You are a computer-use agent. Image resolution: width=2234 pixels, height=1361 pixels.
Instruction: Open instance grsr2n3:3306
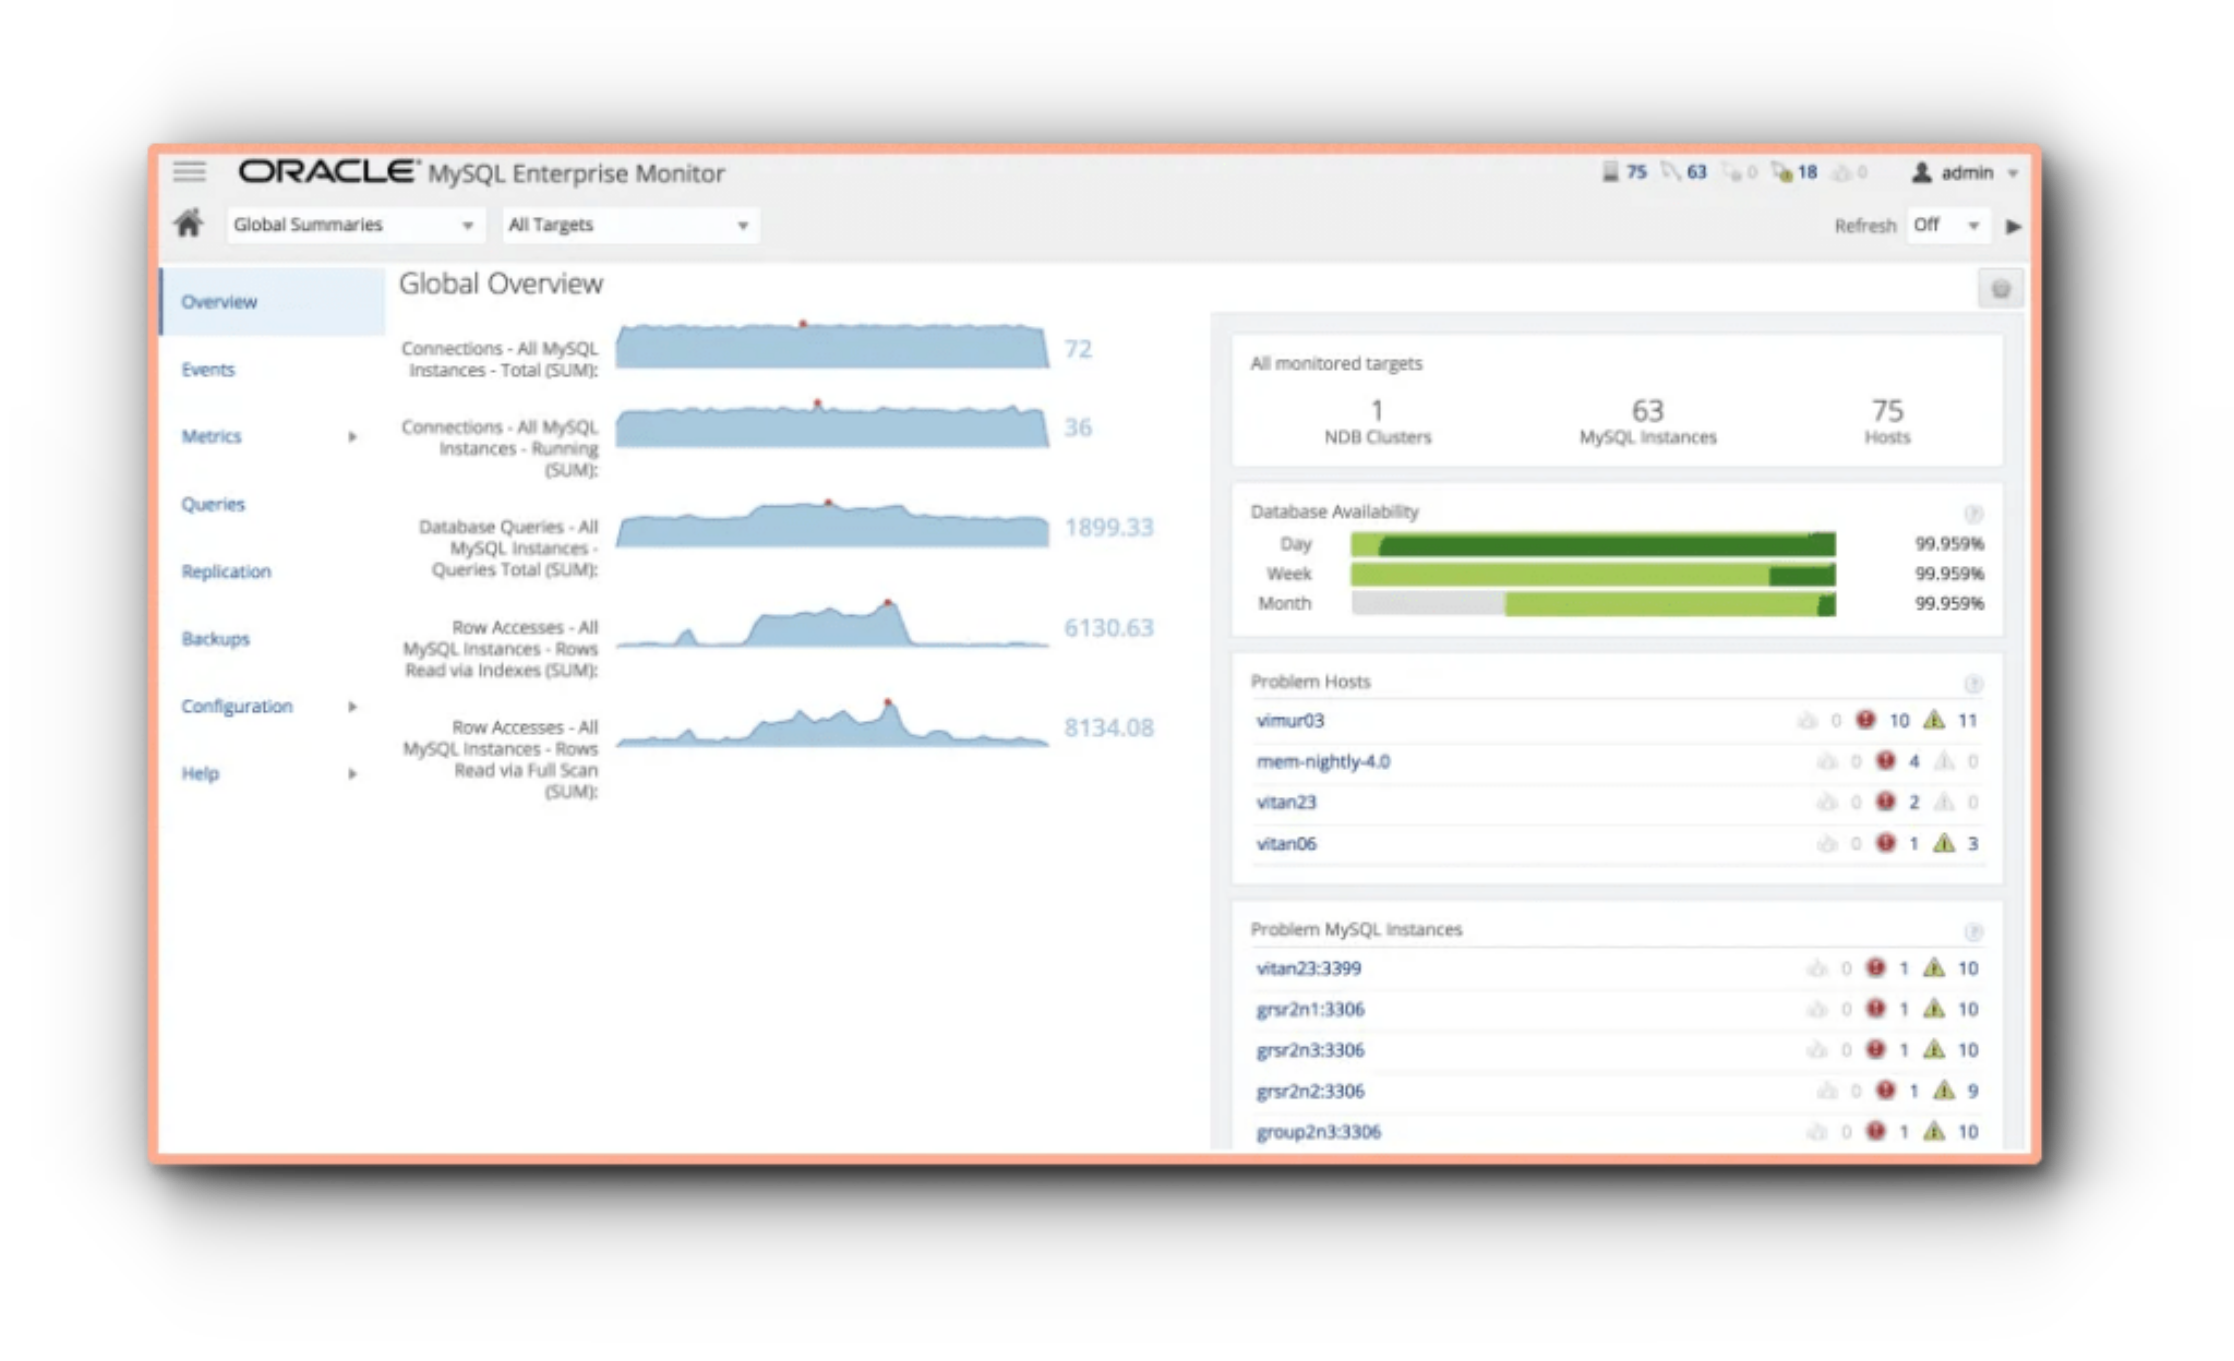tap(1310, 1050)
